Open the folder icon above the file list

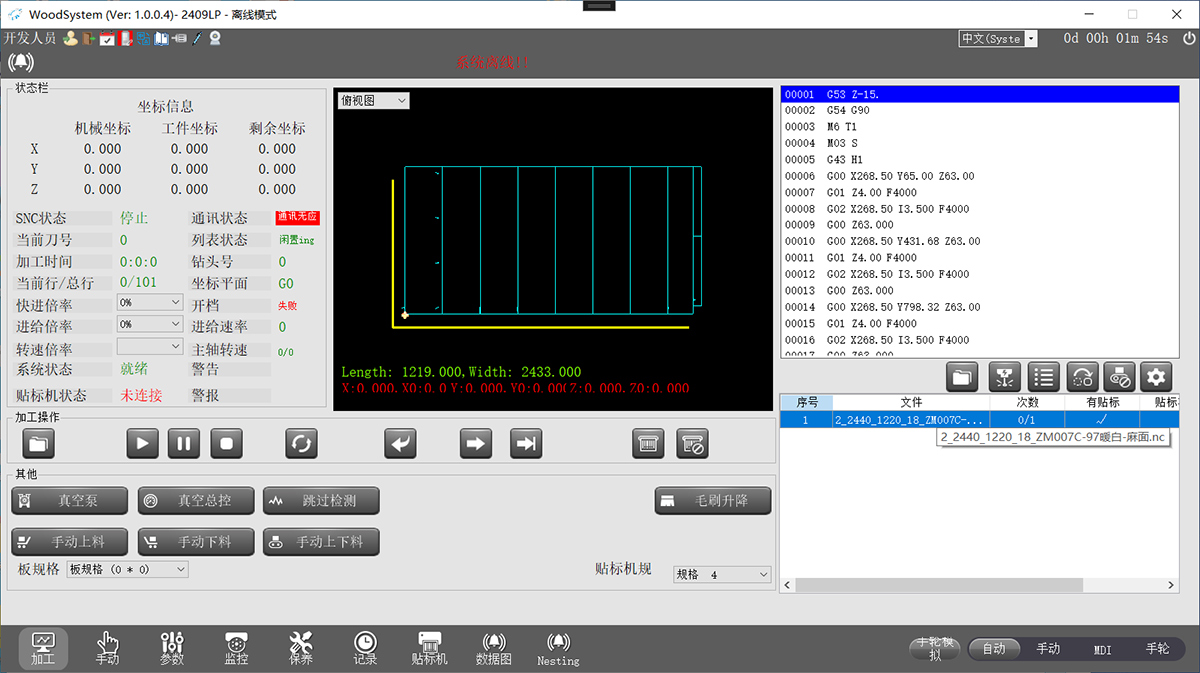tap(961, 377)
